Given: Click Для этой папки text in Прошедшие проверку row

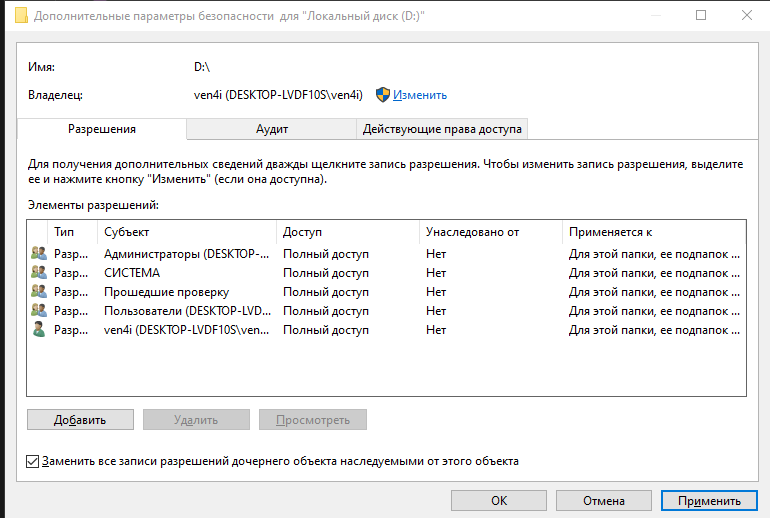Looking at the screenshot, I should coord(655,292).
